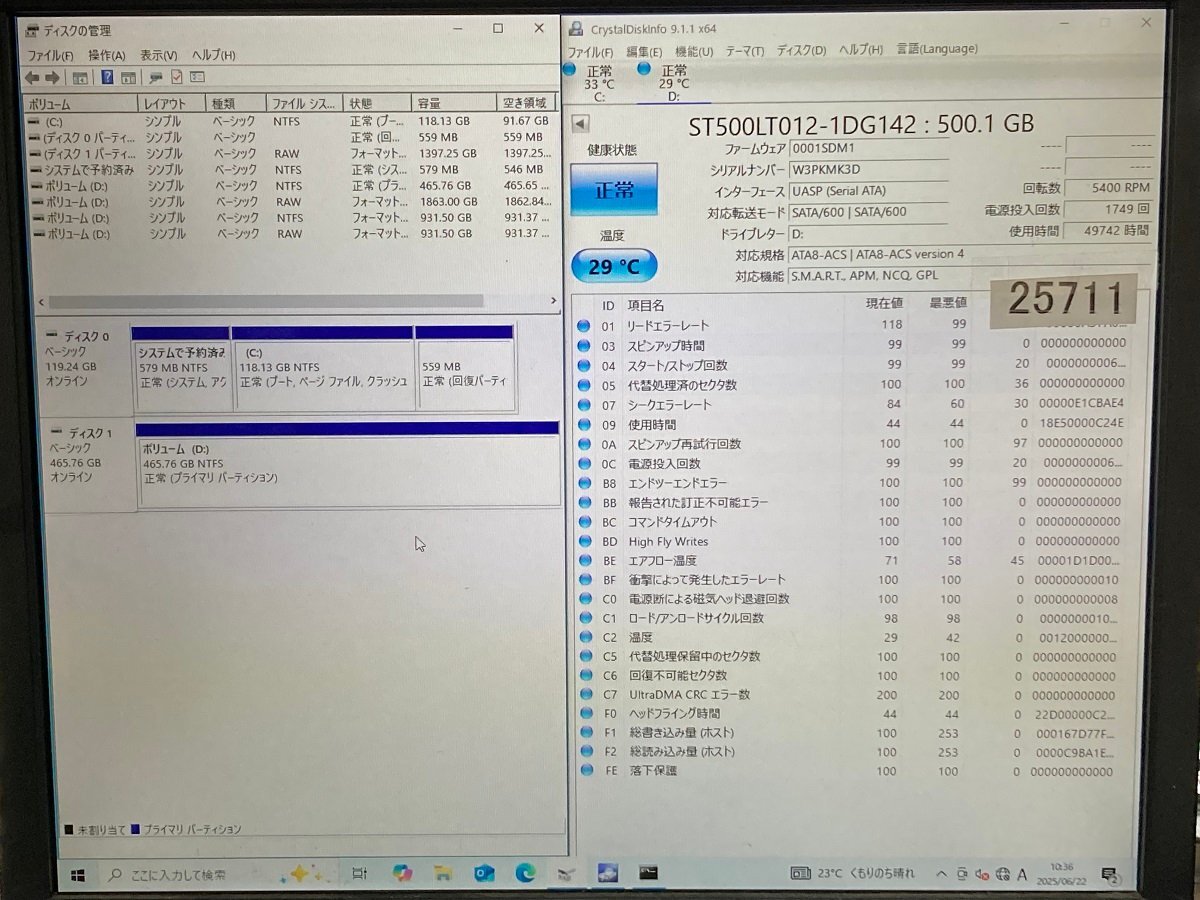Launch Microsoft Edge from the taskbar
The image size is (1200, 900).
525,874
